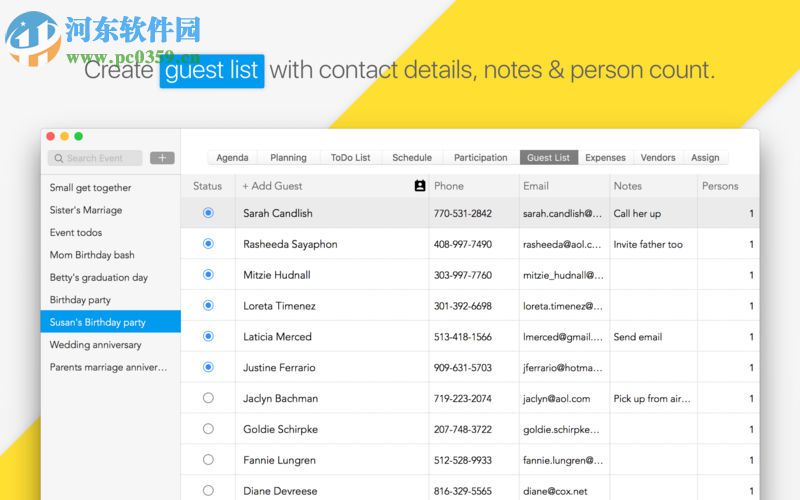Toggle status radio for Justine Ferrario
This screenshot has height=500, width=800.
click(x=208, y=367)
